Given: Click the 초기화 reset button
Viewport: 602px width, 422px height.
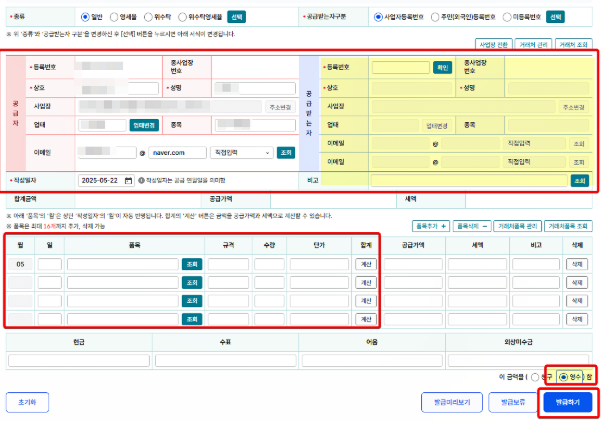Looking at the screenshot, I should 27,402.
